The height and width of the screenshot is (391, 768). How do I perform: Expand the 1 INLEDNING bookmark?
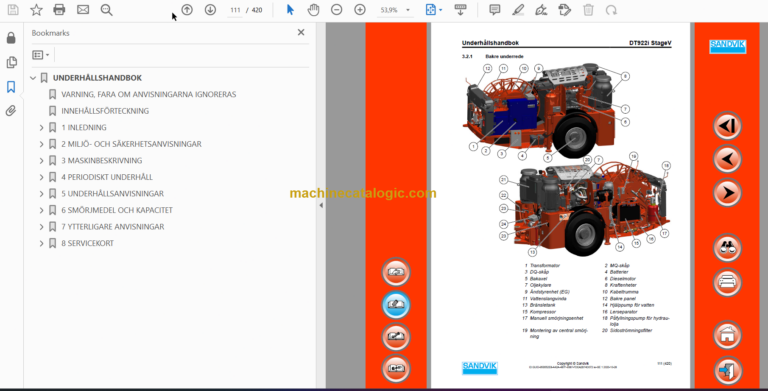coord(42,127)
